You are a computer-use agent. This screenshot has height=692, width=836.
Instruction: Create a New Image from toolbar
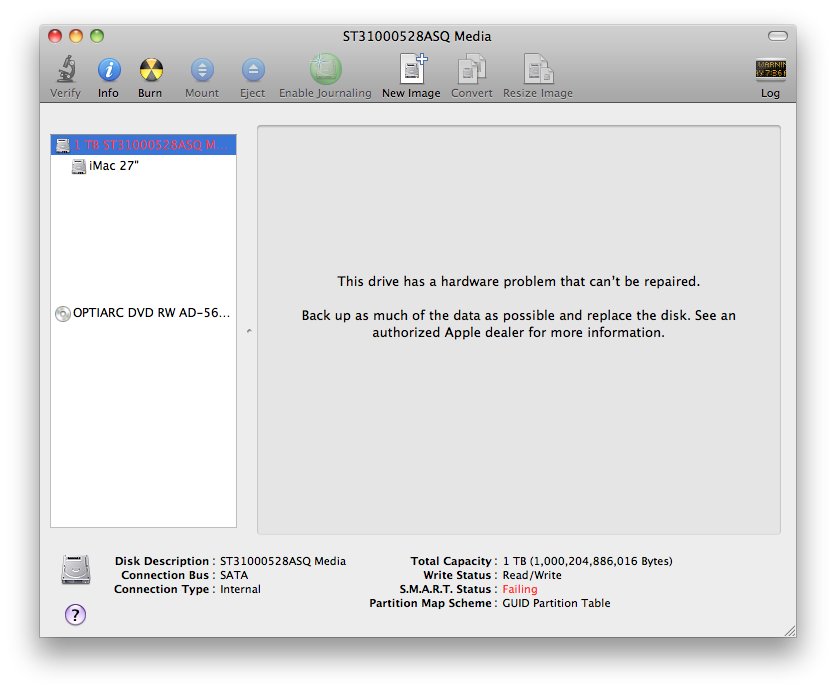click(x=413, y=69)
